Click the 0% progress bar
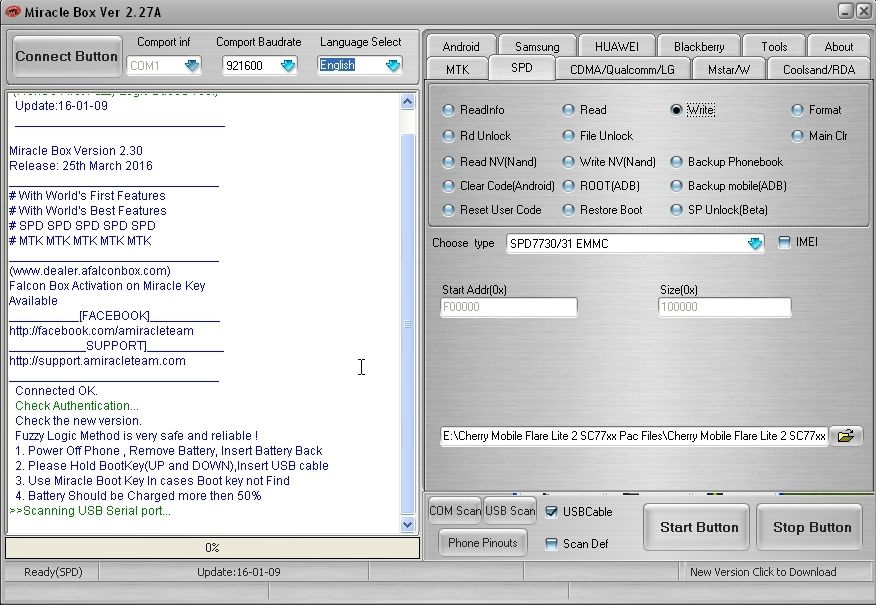876x605 pixels. pos(212,547)
